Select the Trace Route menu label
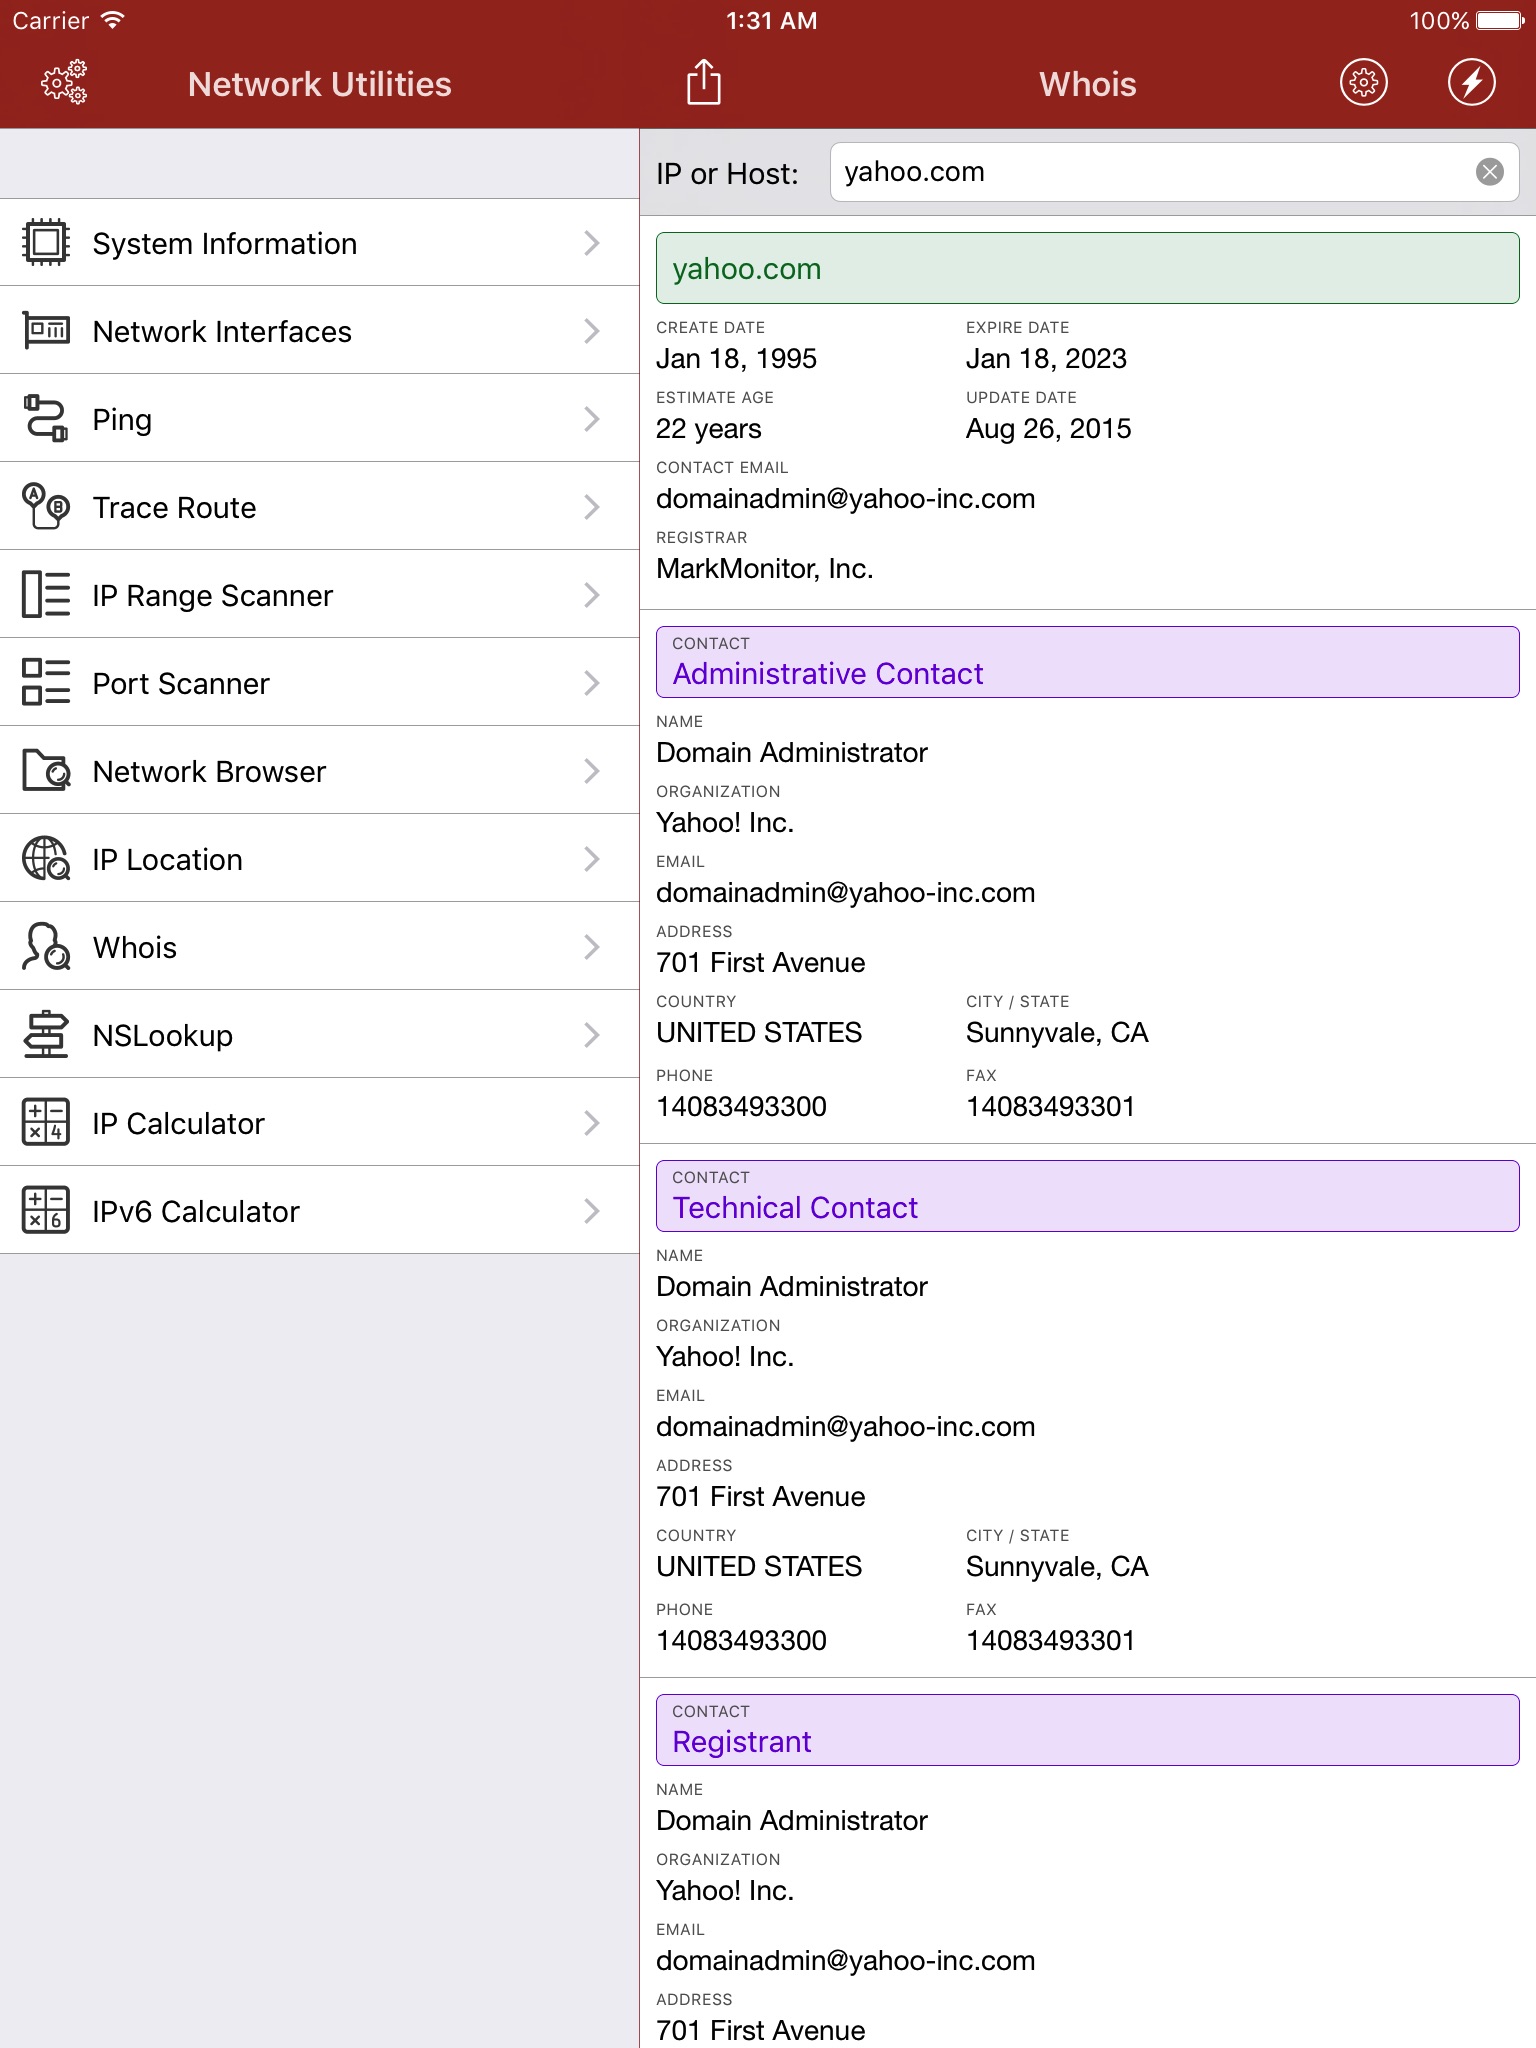This screenshot has width=1536, height=2048. [175, 508]
